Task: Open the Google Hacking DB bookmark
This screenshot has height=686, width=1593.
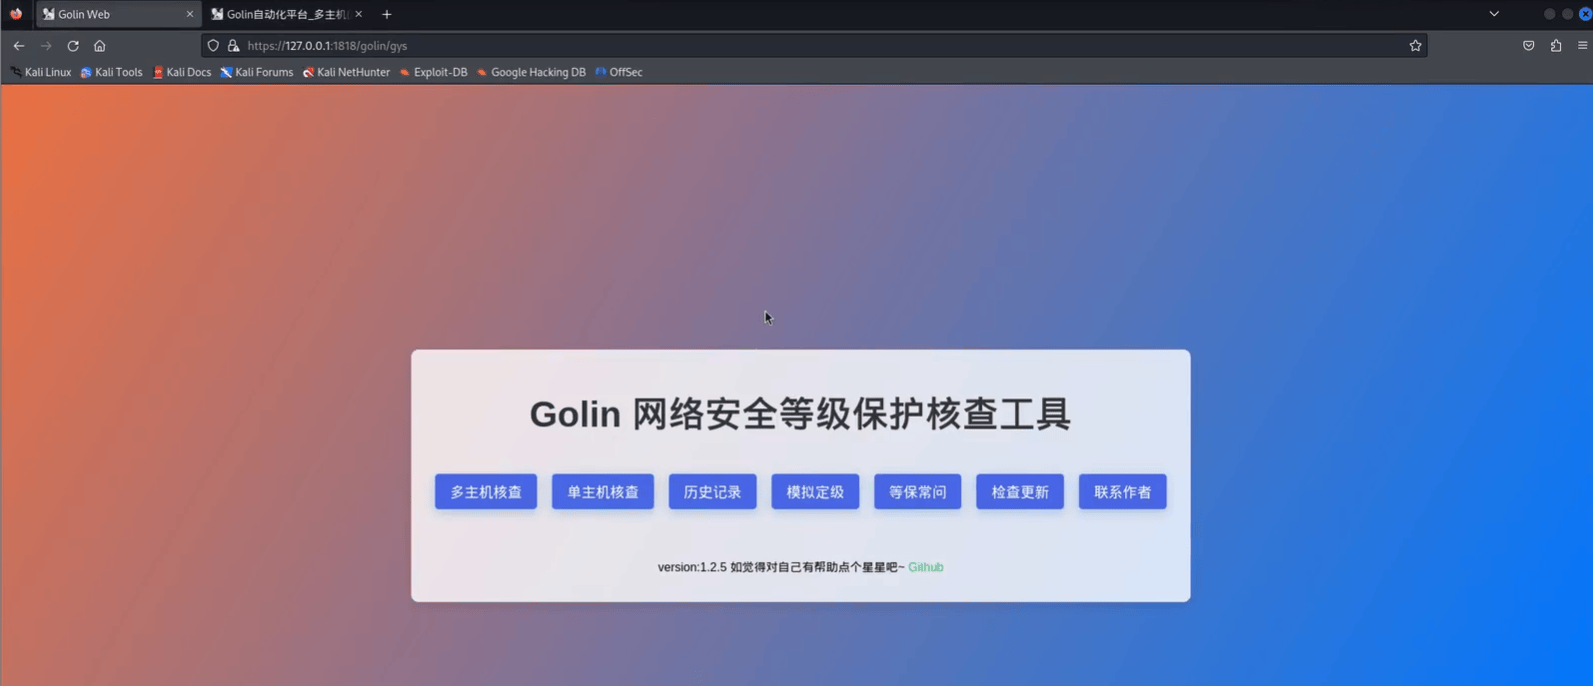Action: tap(531, 72)
